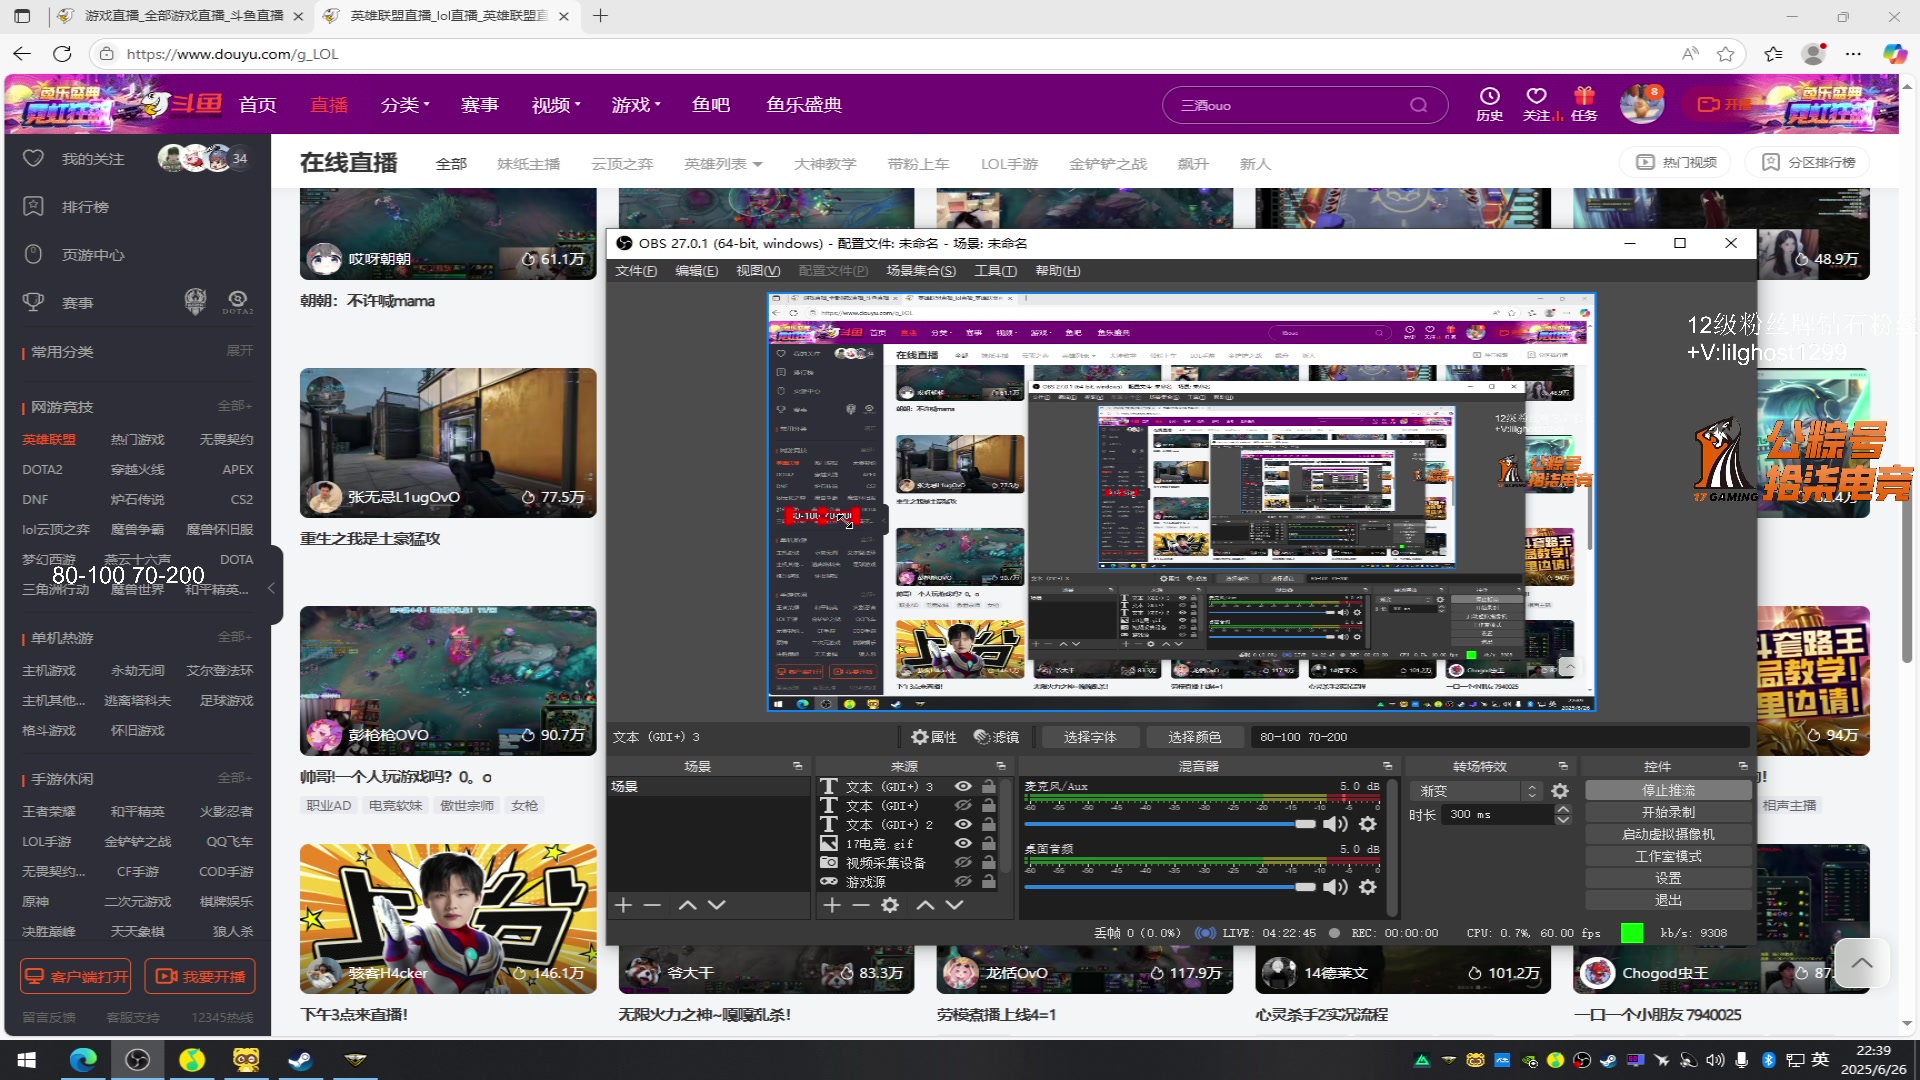Screen dimensions: 1920x1080
Task: Open OBS 文件(F) menu
Action: click(636, 271)
